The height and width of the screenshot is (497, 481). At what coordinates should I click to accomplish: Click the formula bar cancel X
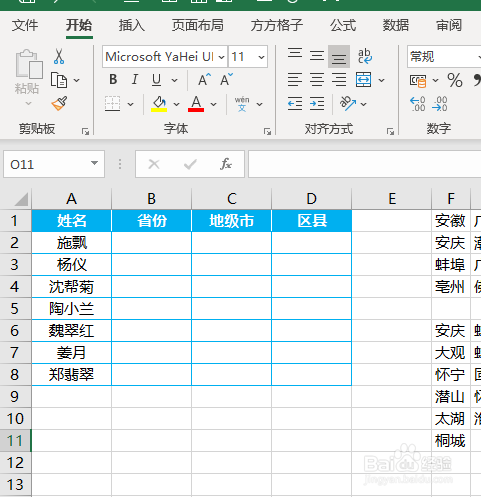point(154,164)
